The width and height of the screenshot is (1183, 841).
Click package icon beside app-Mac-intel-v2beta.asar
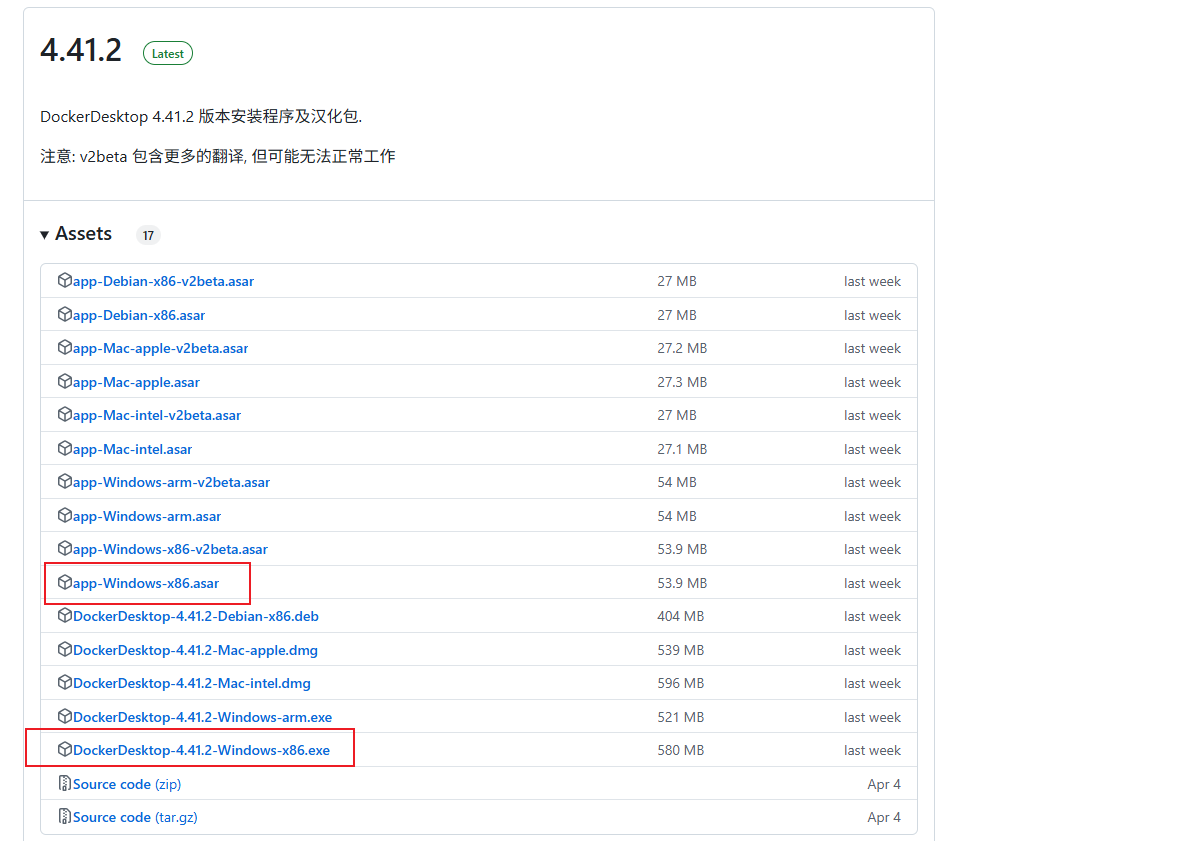tap(65, 415)
